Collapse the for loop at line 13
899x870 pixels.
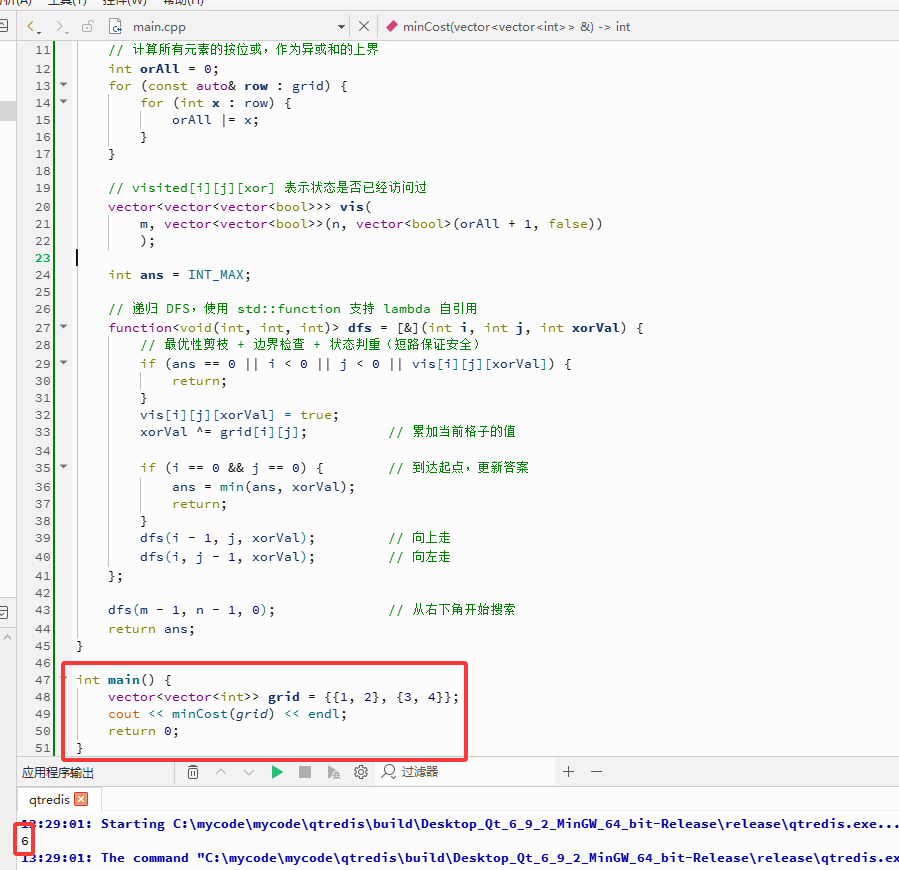[64, 84]
